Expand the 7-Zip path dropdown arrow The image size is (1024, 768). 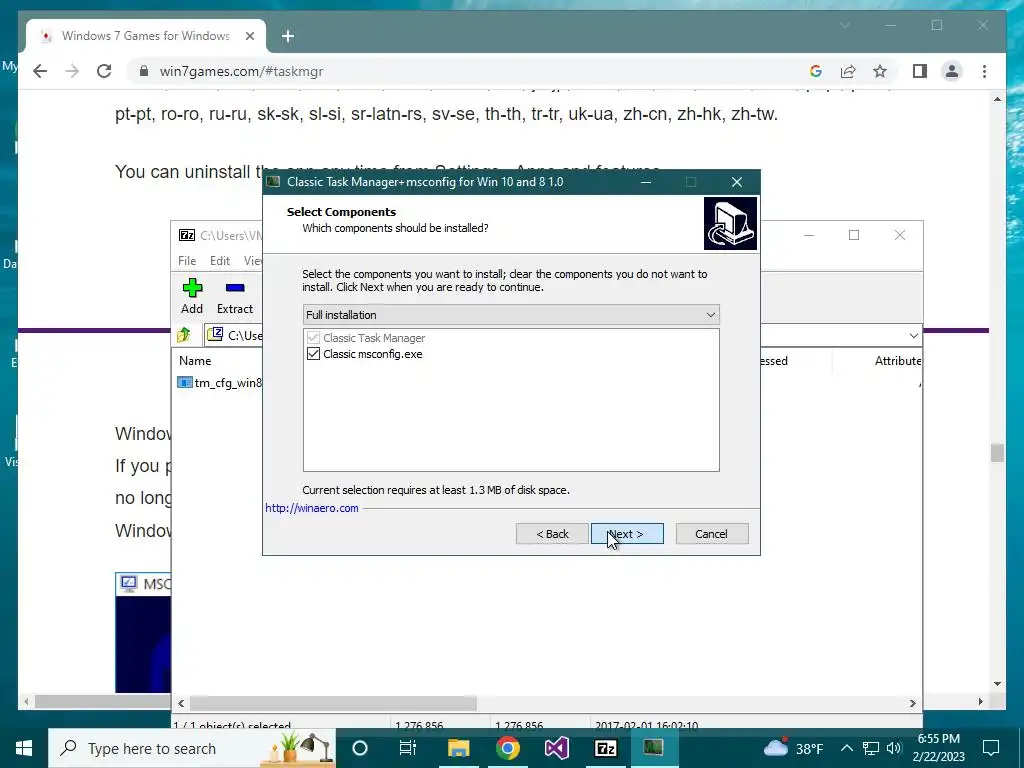point(913,335)
